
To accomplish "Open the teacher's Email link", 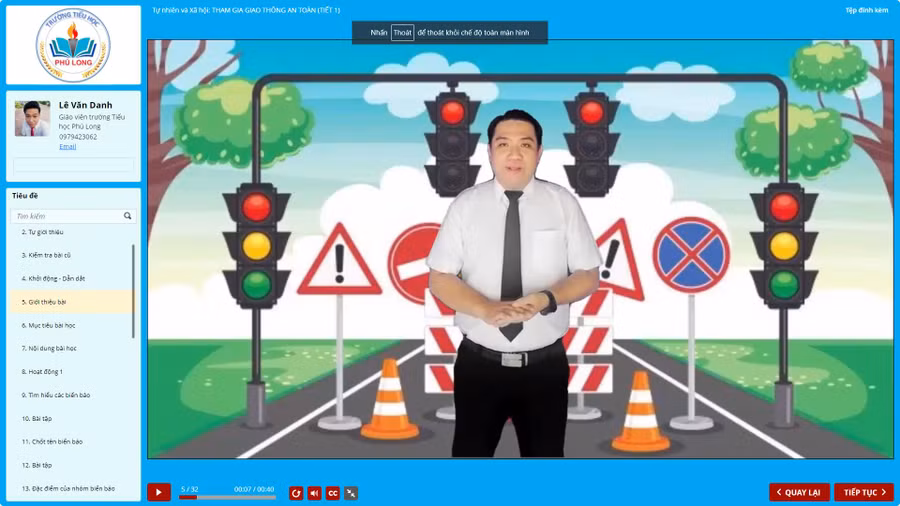I will 67,147.
